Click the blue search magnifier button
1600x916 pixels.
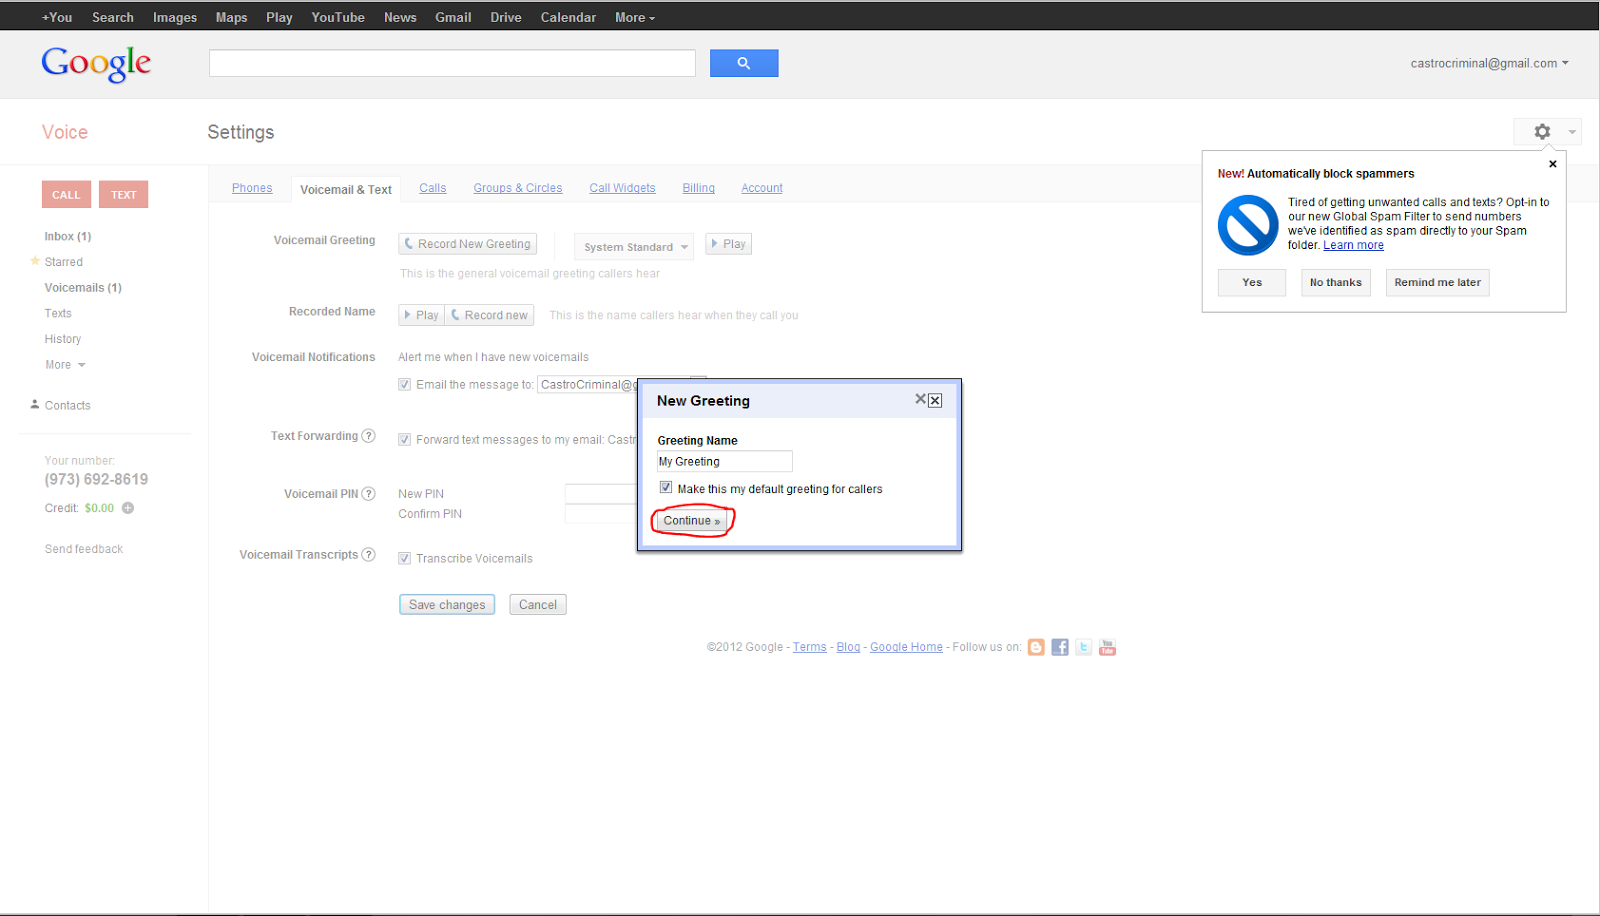click(x=744, y=63)
